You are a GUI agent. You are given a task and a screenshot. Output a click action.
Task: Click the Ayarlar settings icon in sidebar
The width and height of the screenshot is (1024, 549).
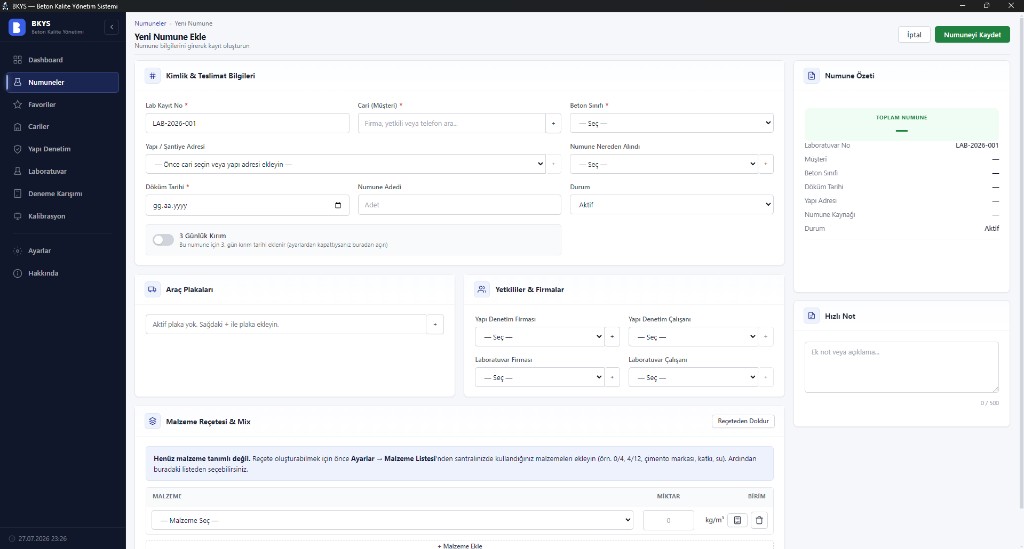coord(18,251)
